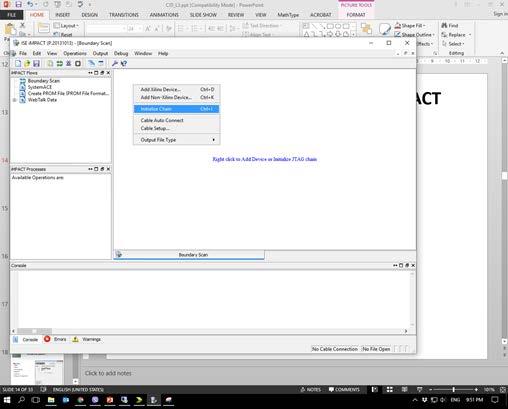This screenshot has width=508, height=409.
Task: Click the black square toolbar icon in iMPACT
Action: (78, 63)
